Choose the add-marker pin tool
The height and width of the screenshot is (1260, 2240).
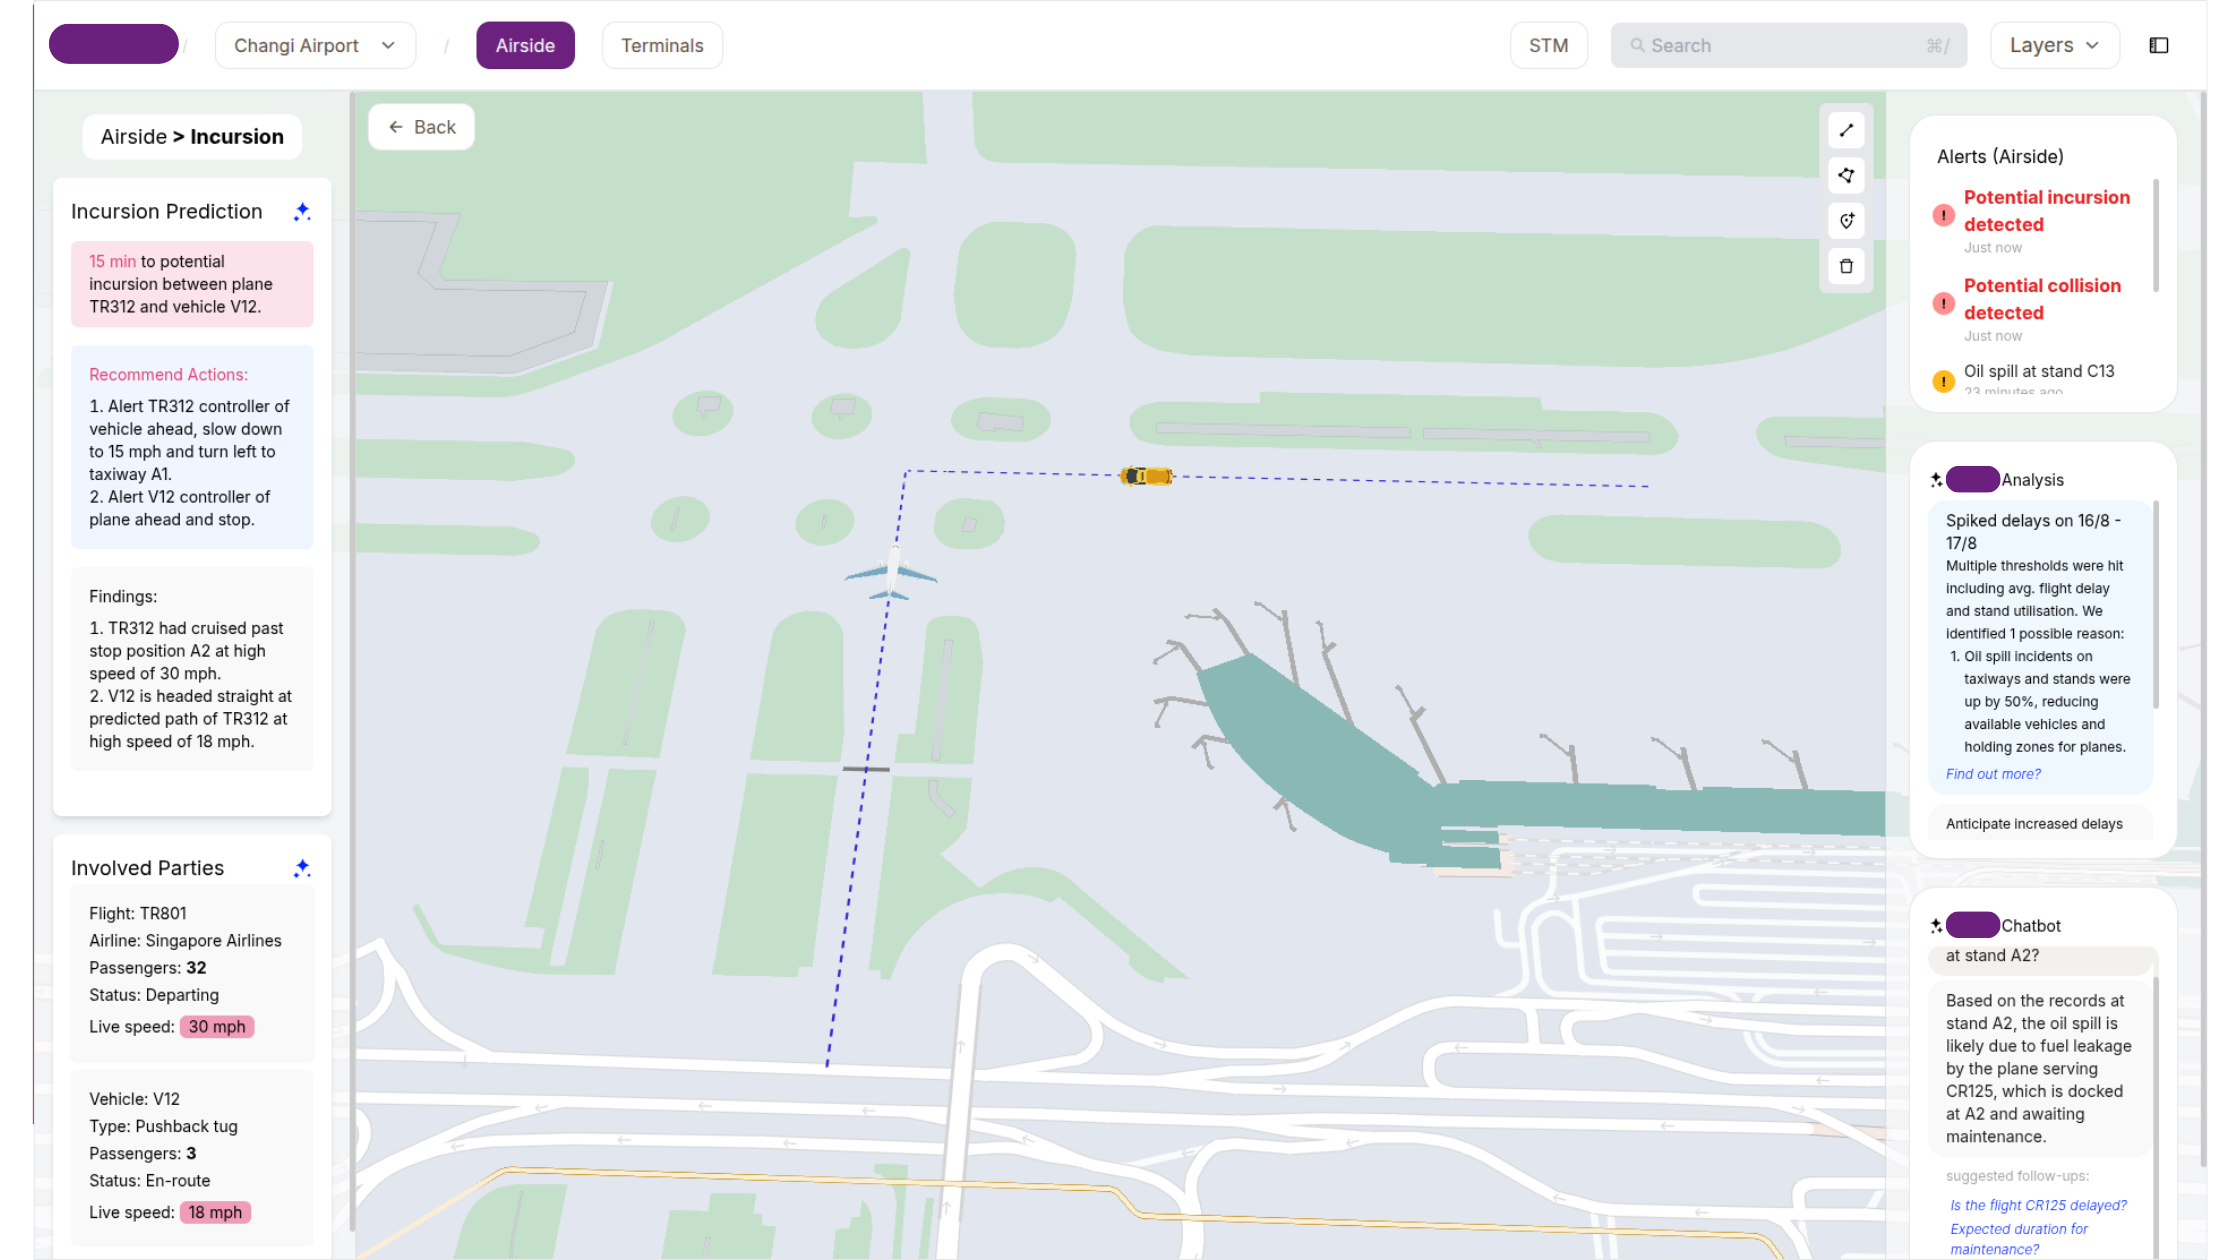(1846, 221)
